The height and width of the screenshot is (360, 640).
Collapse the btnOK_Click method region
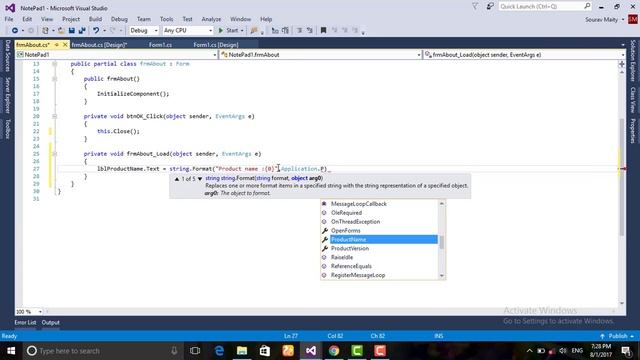54,116
